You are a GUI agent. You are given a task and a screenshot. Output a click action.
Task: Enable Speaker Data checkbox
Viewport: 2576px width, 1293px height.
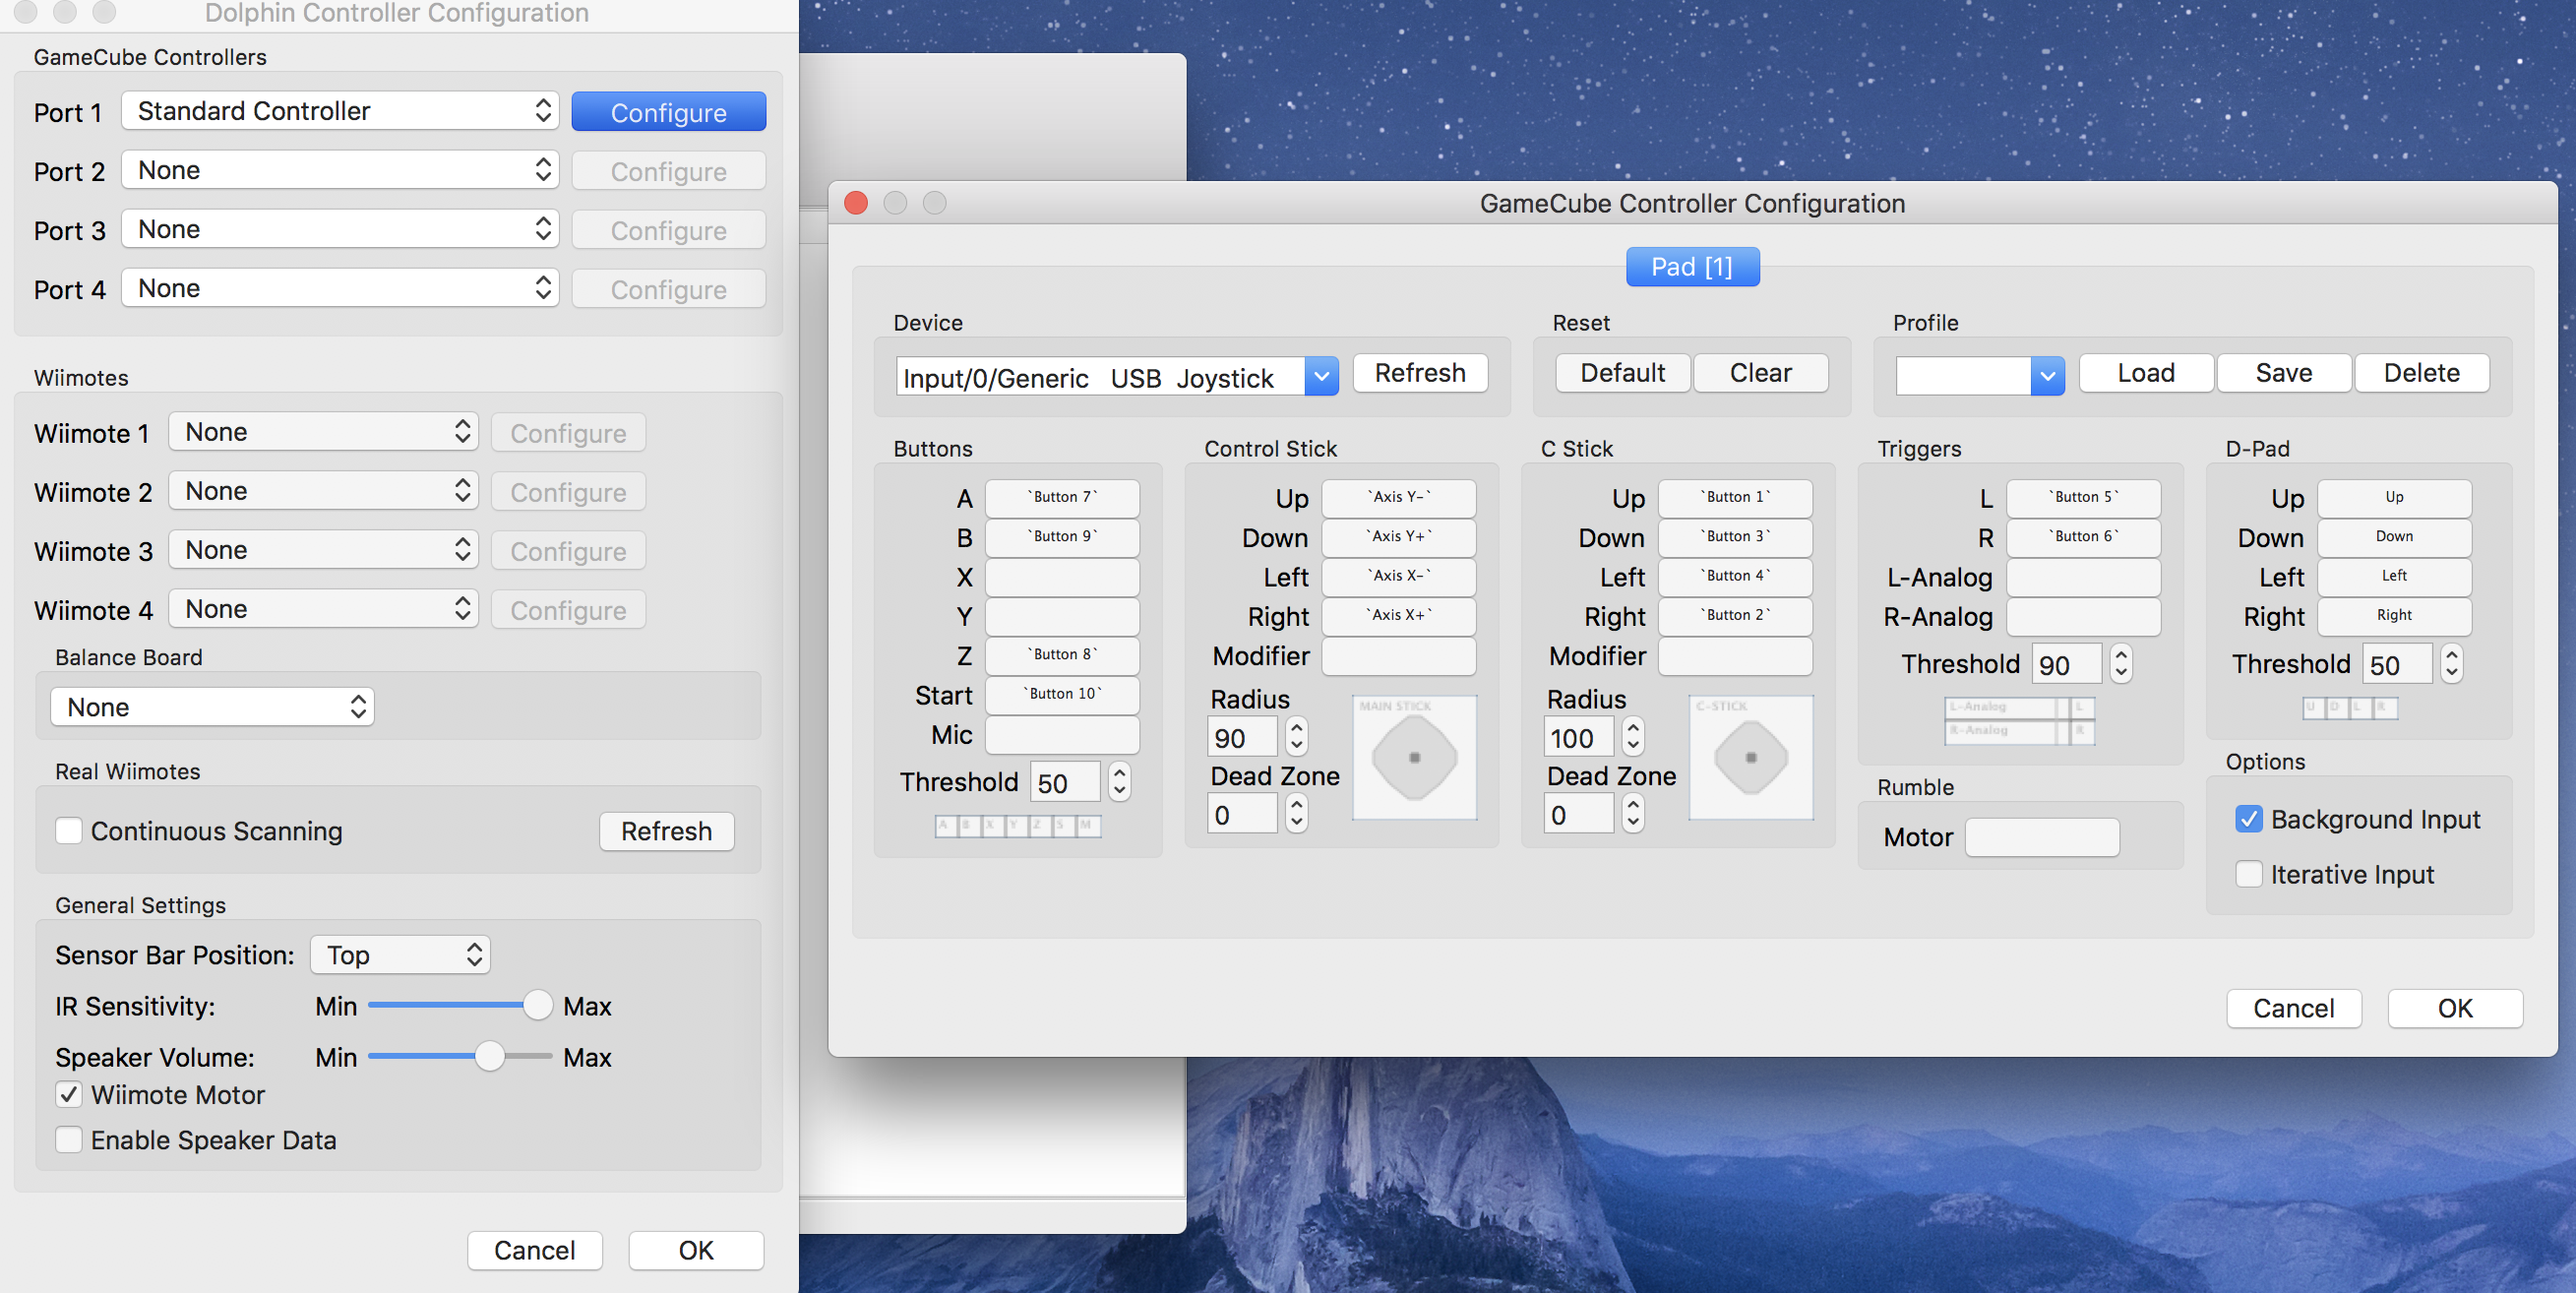(69, 1140)
